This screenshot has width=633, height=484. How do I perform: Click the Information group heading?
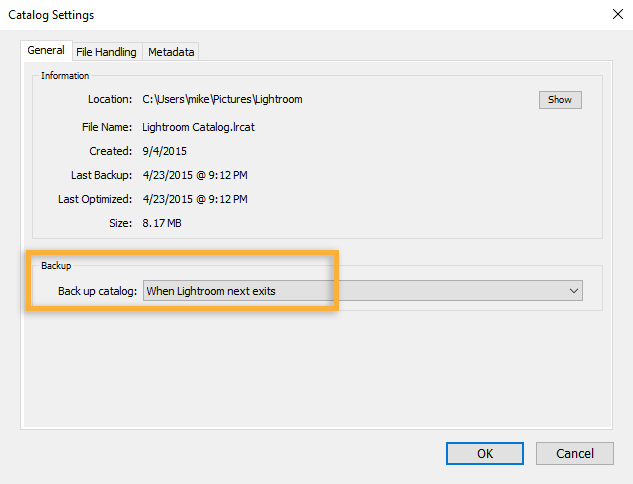[x=65, y=75]
